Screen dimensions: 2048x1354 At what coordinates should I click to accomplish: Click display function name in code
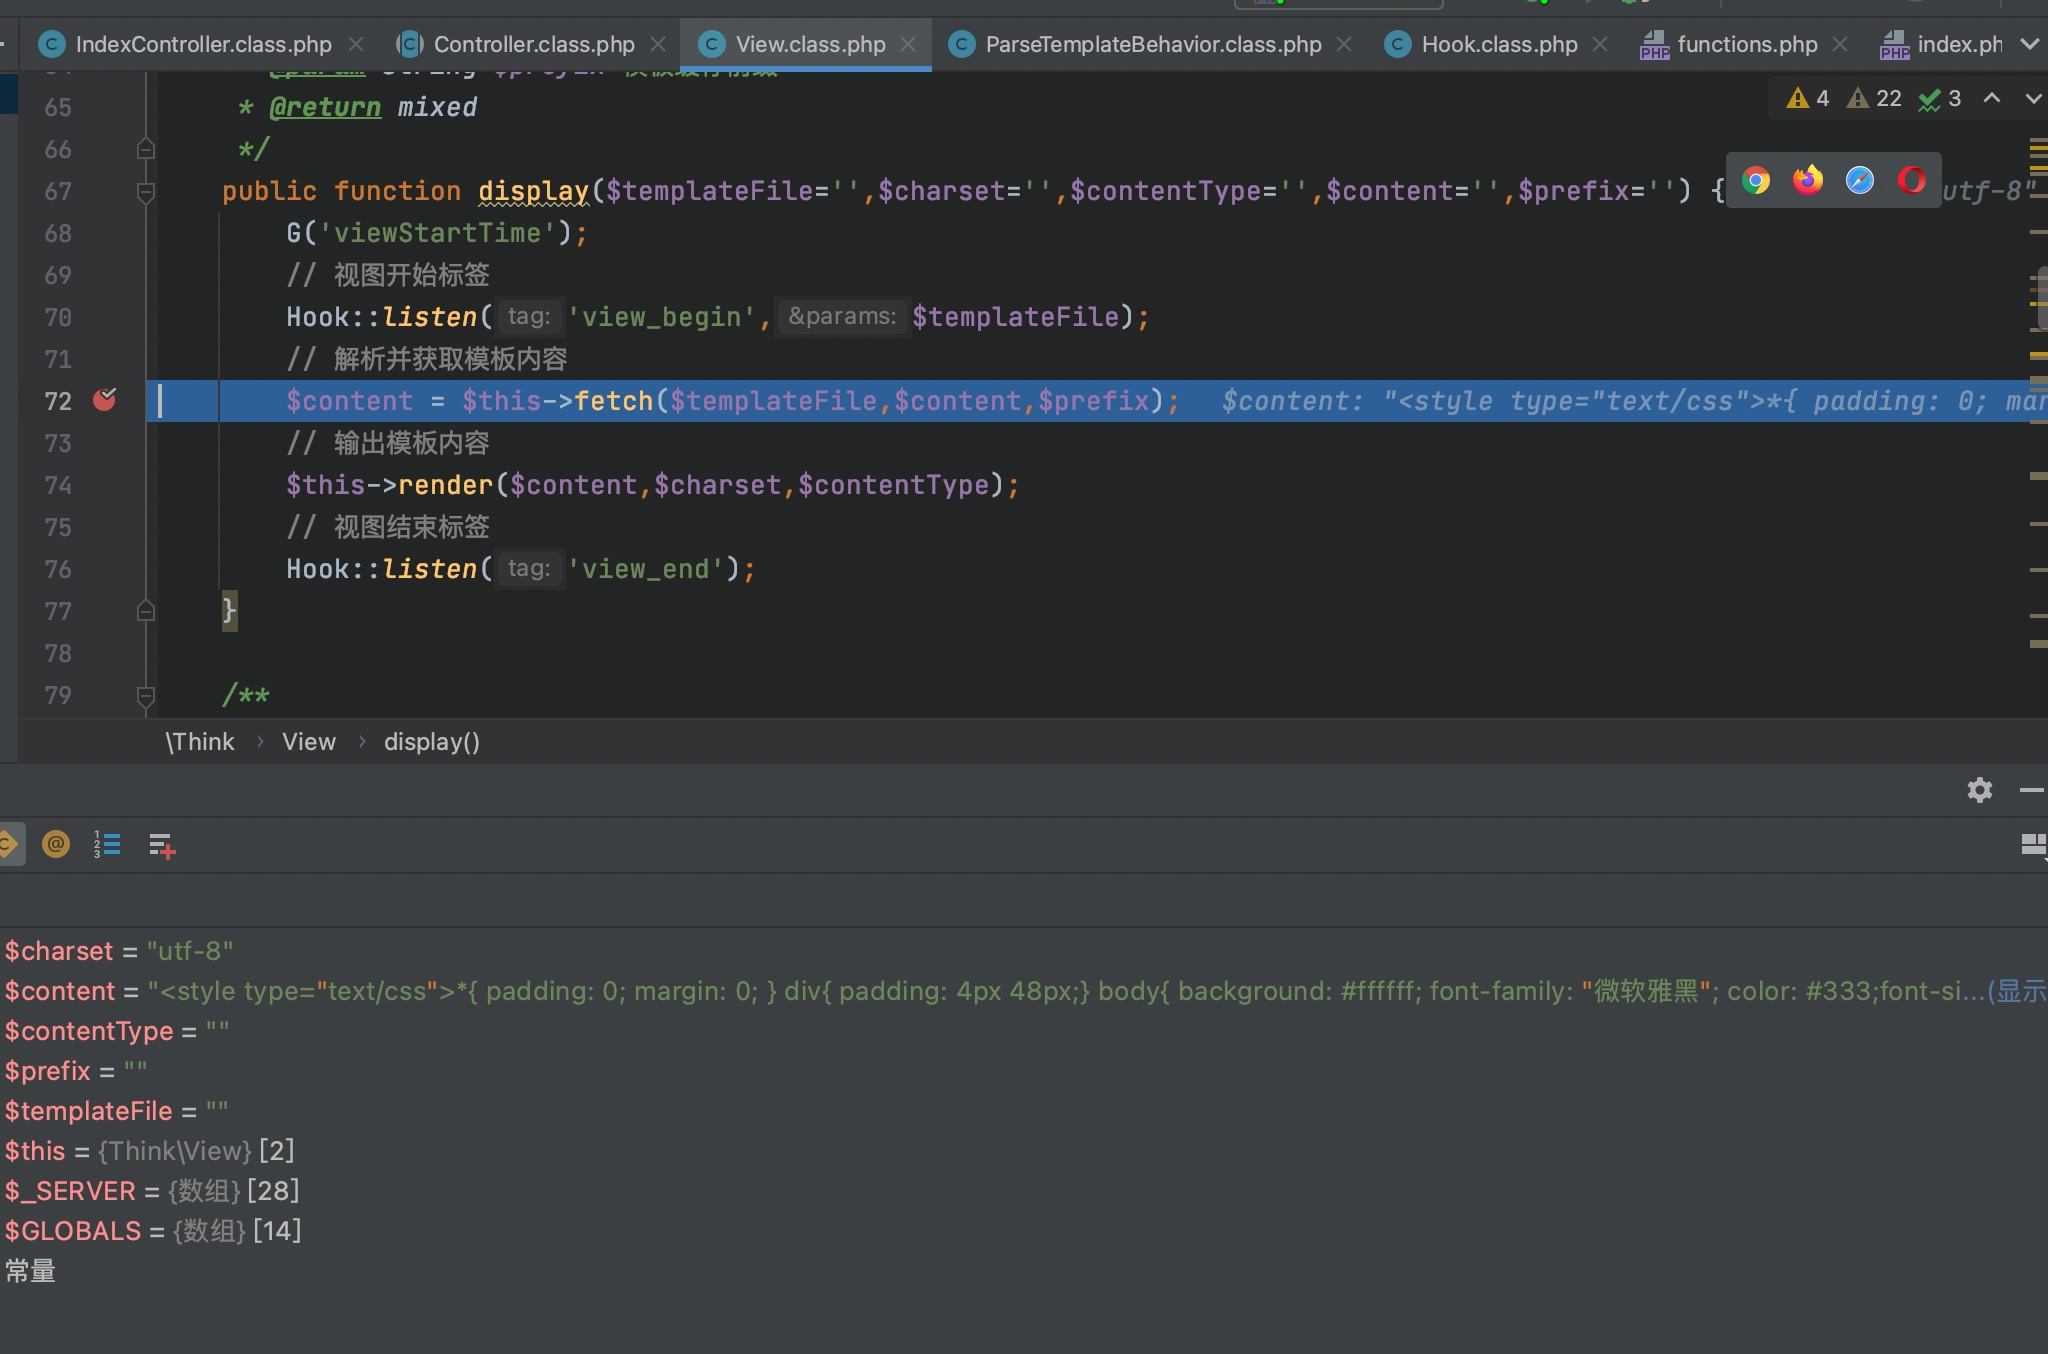pyautogui.click(x=534, y=191)
